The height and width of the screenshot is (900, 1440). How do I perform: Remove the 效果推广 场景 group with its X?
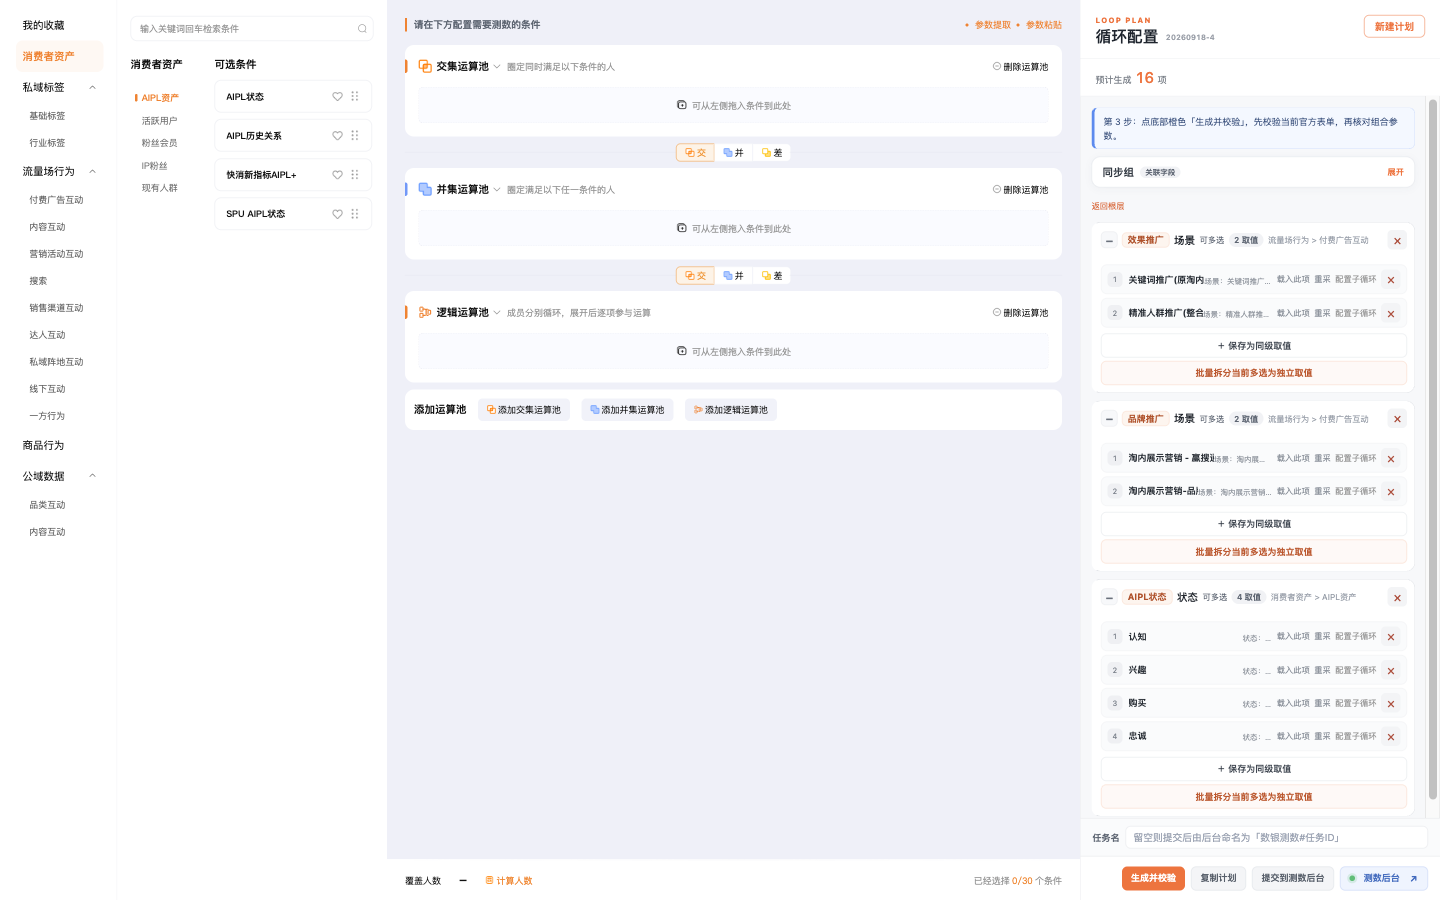(1397, 240)
